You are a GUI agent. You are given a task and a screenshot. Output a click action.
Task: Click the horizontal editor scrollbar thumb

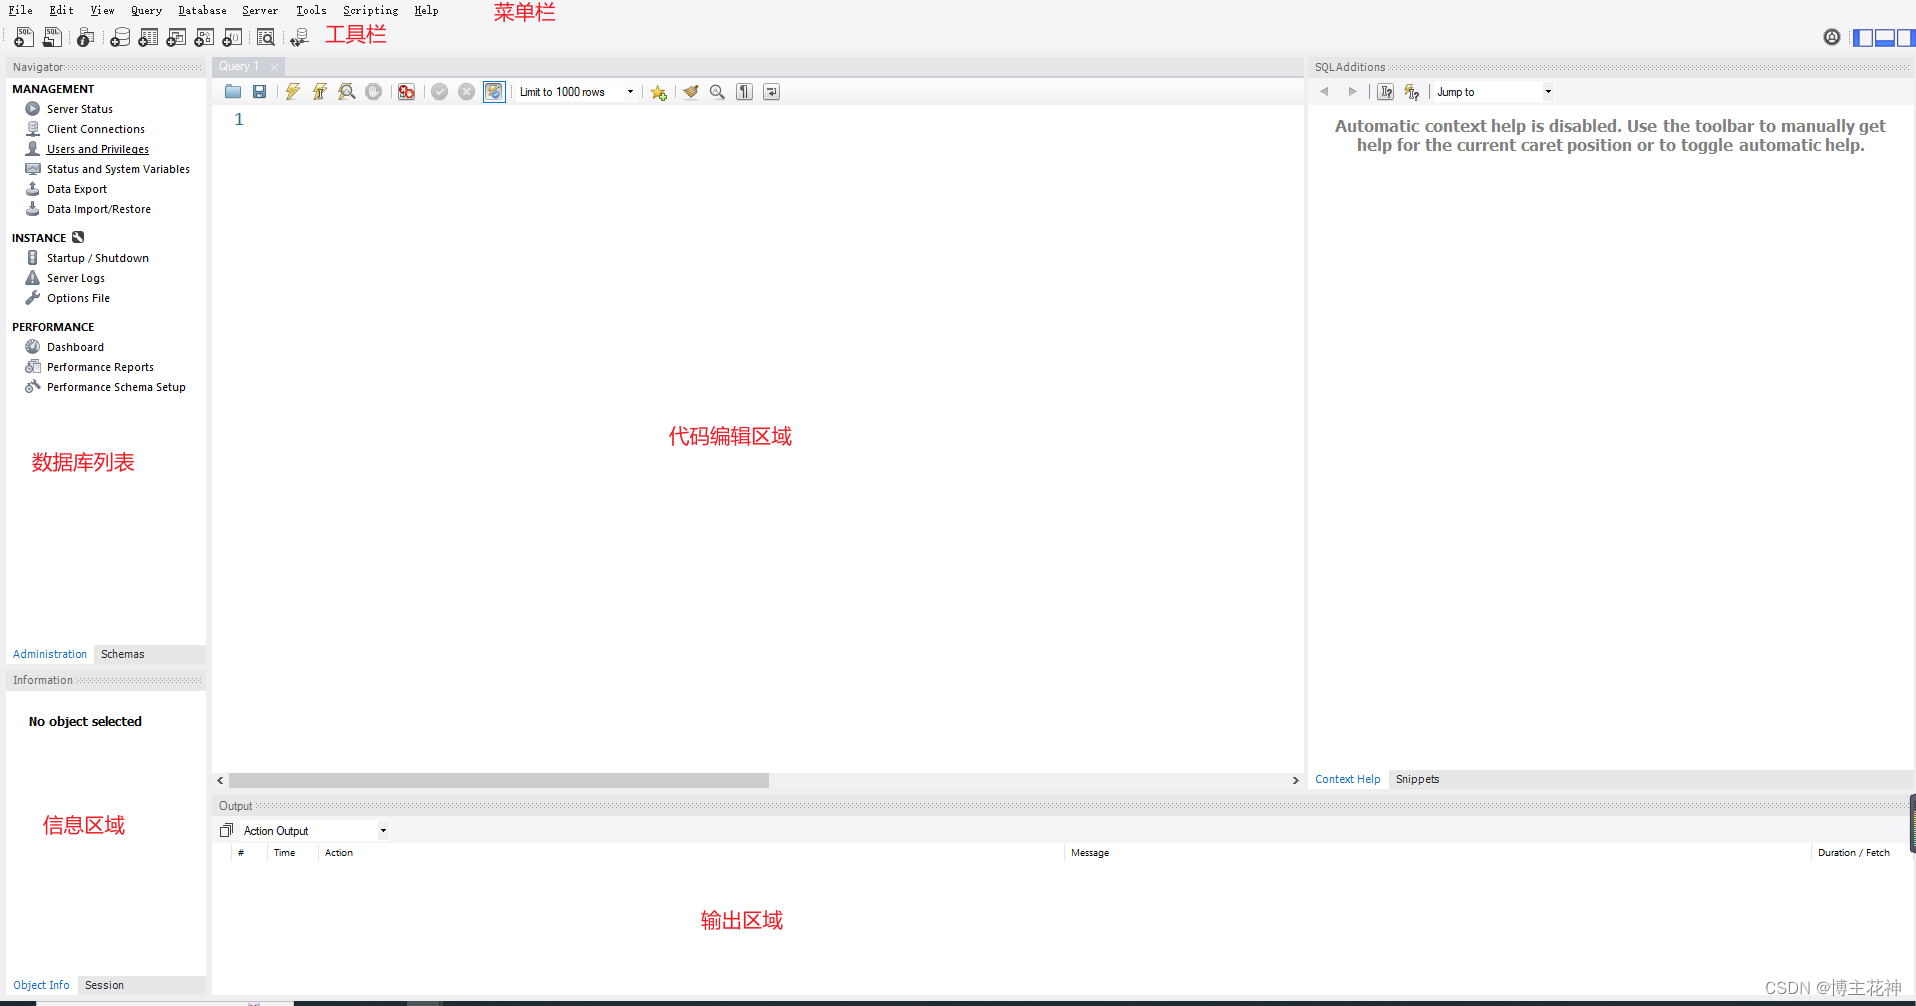pos(498,781)
